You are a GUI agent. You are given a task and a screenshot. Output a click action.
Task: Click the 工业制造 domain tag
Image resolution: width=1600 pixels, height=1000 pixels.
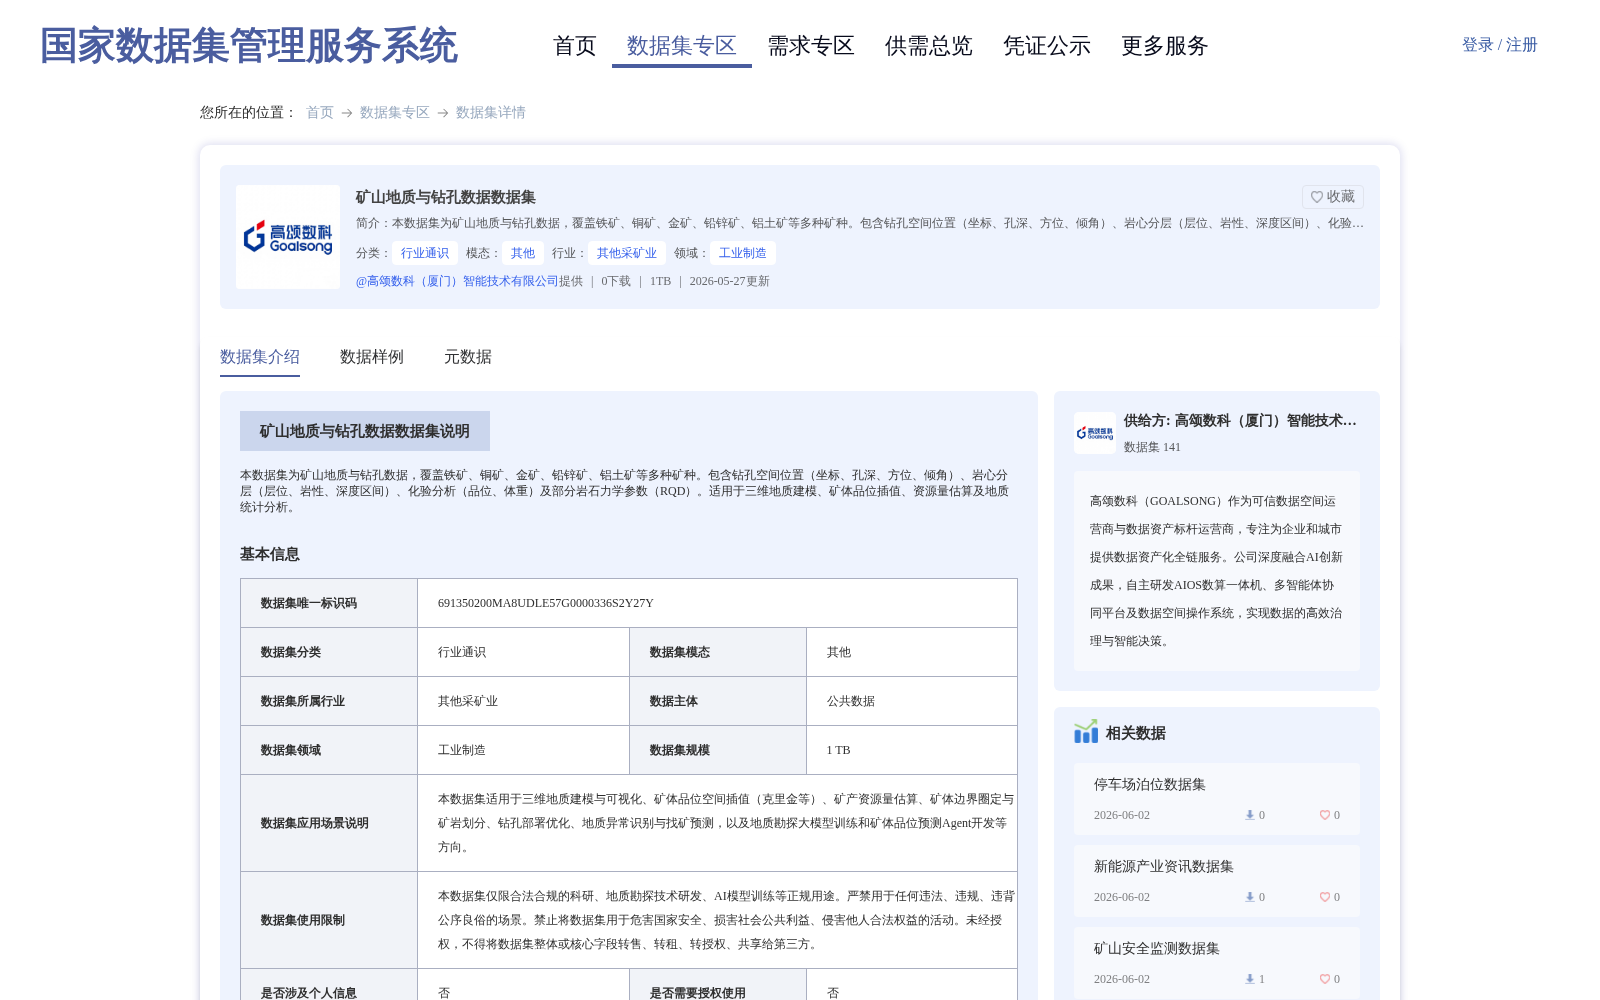(743, 253)
